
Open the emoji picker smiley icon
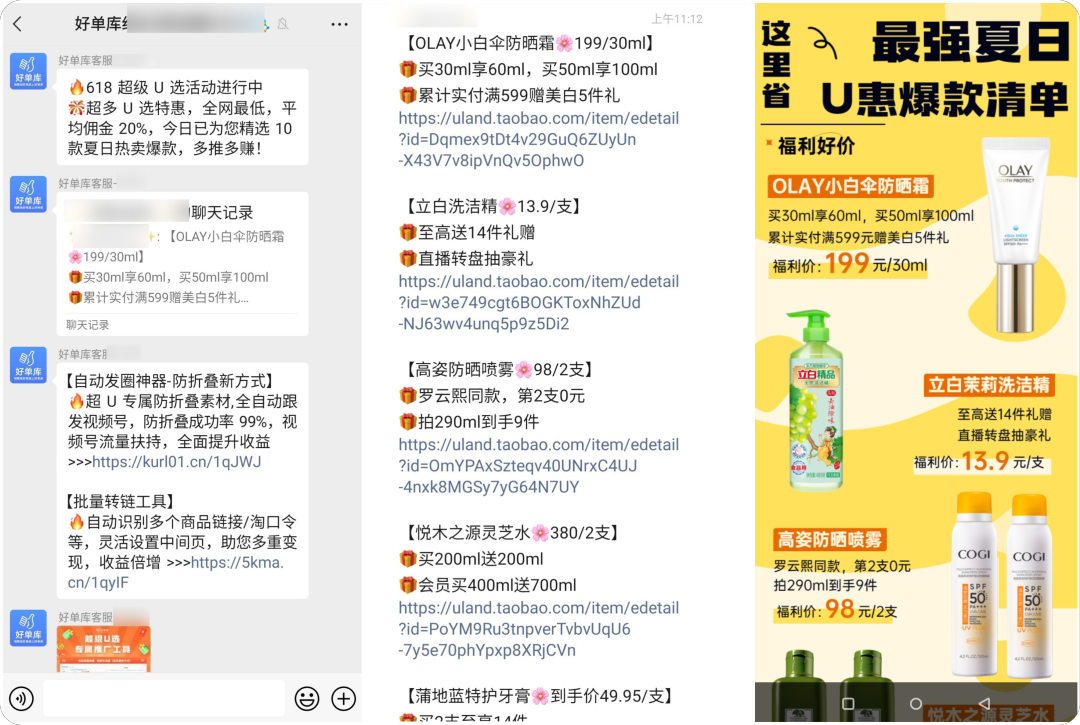tap(307, 699)
